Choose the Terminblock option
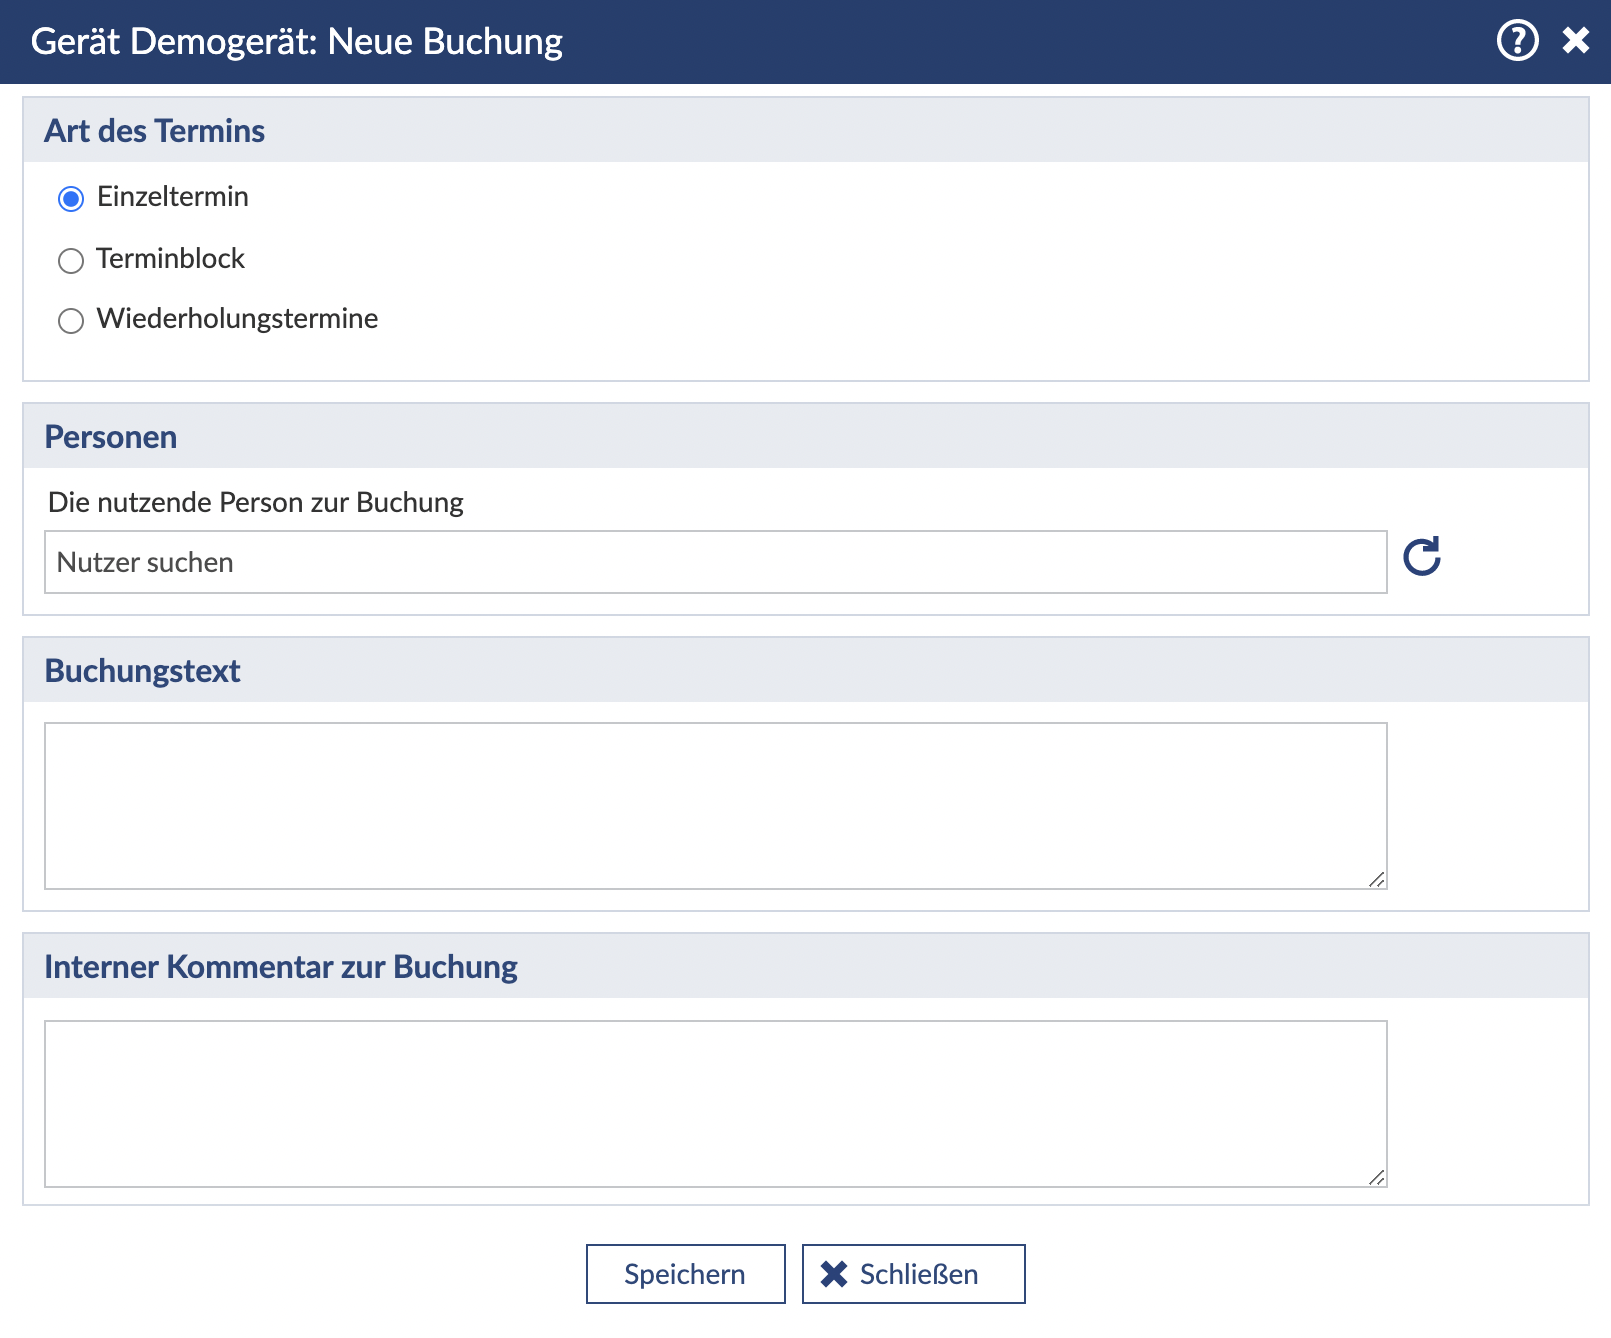The image size is (1611, 1338). [71, 261]
